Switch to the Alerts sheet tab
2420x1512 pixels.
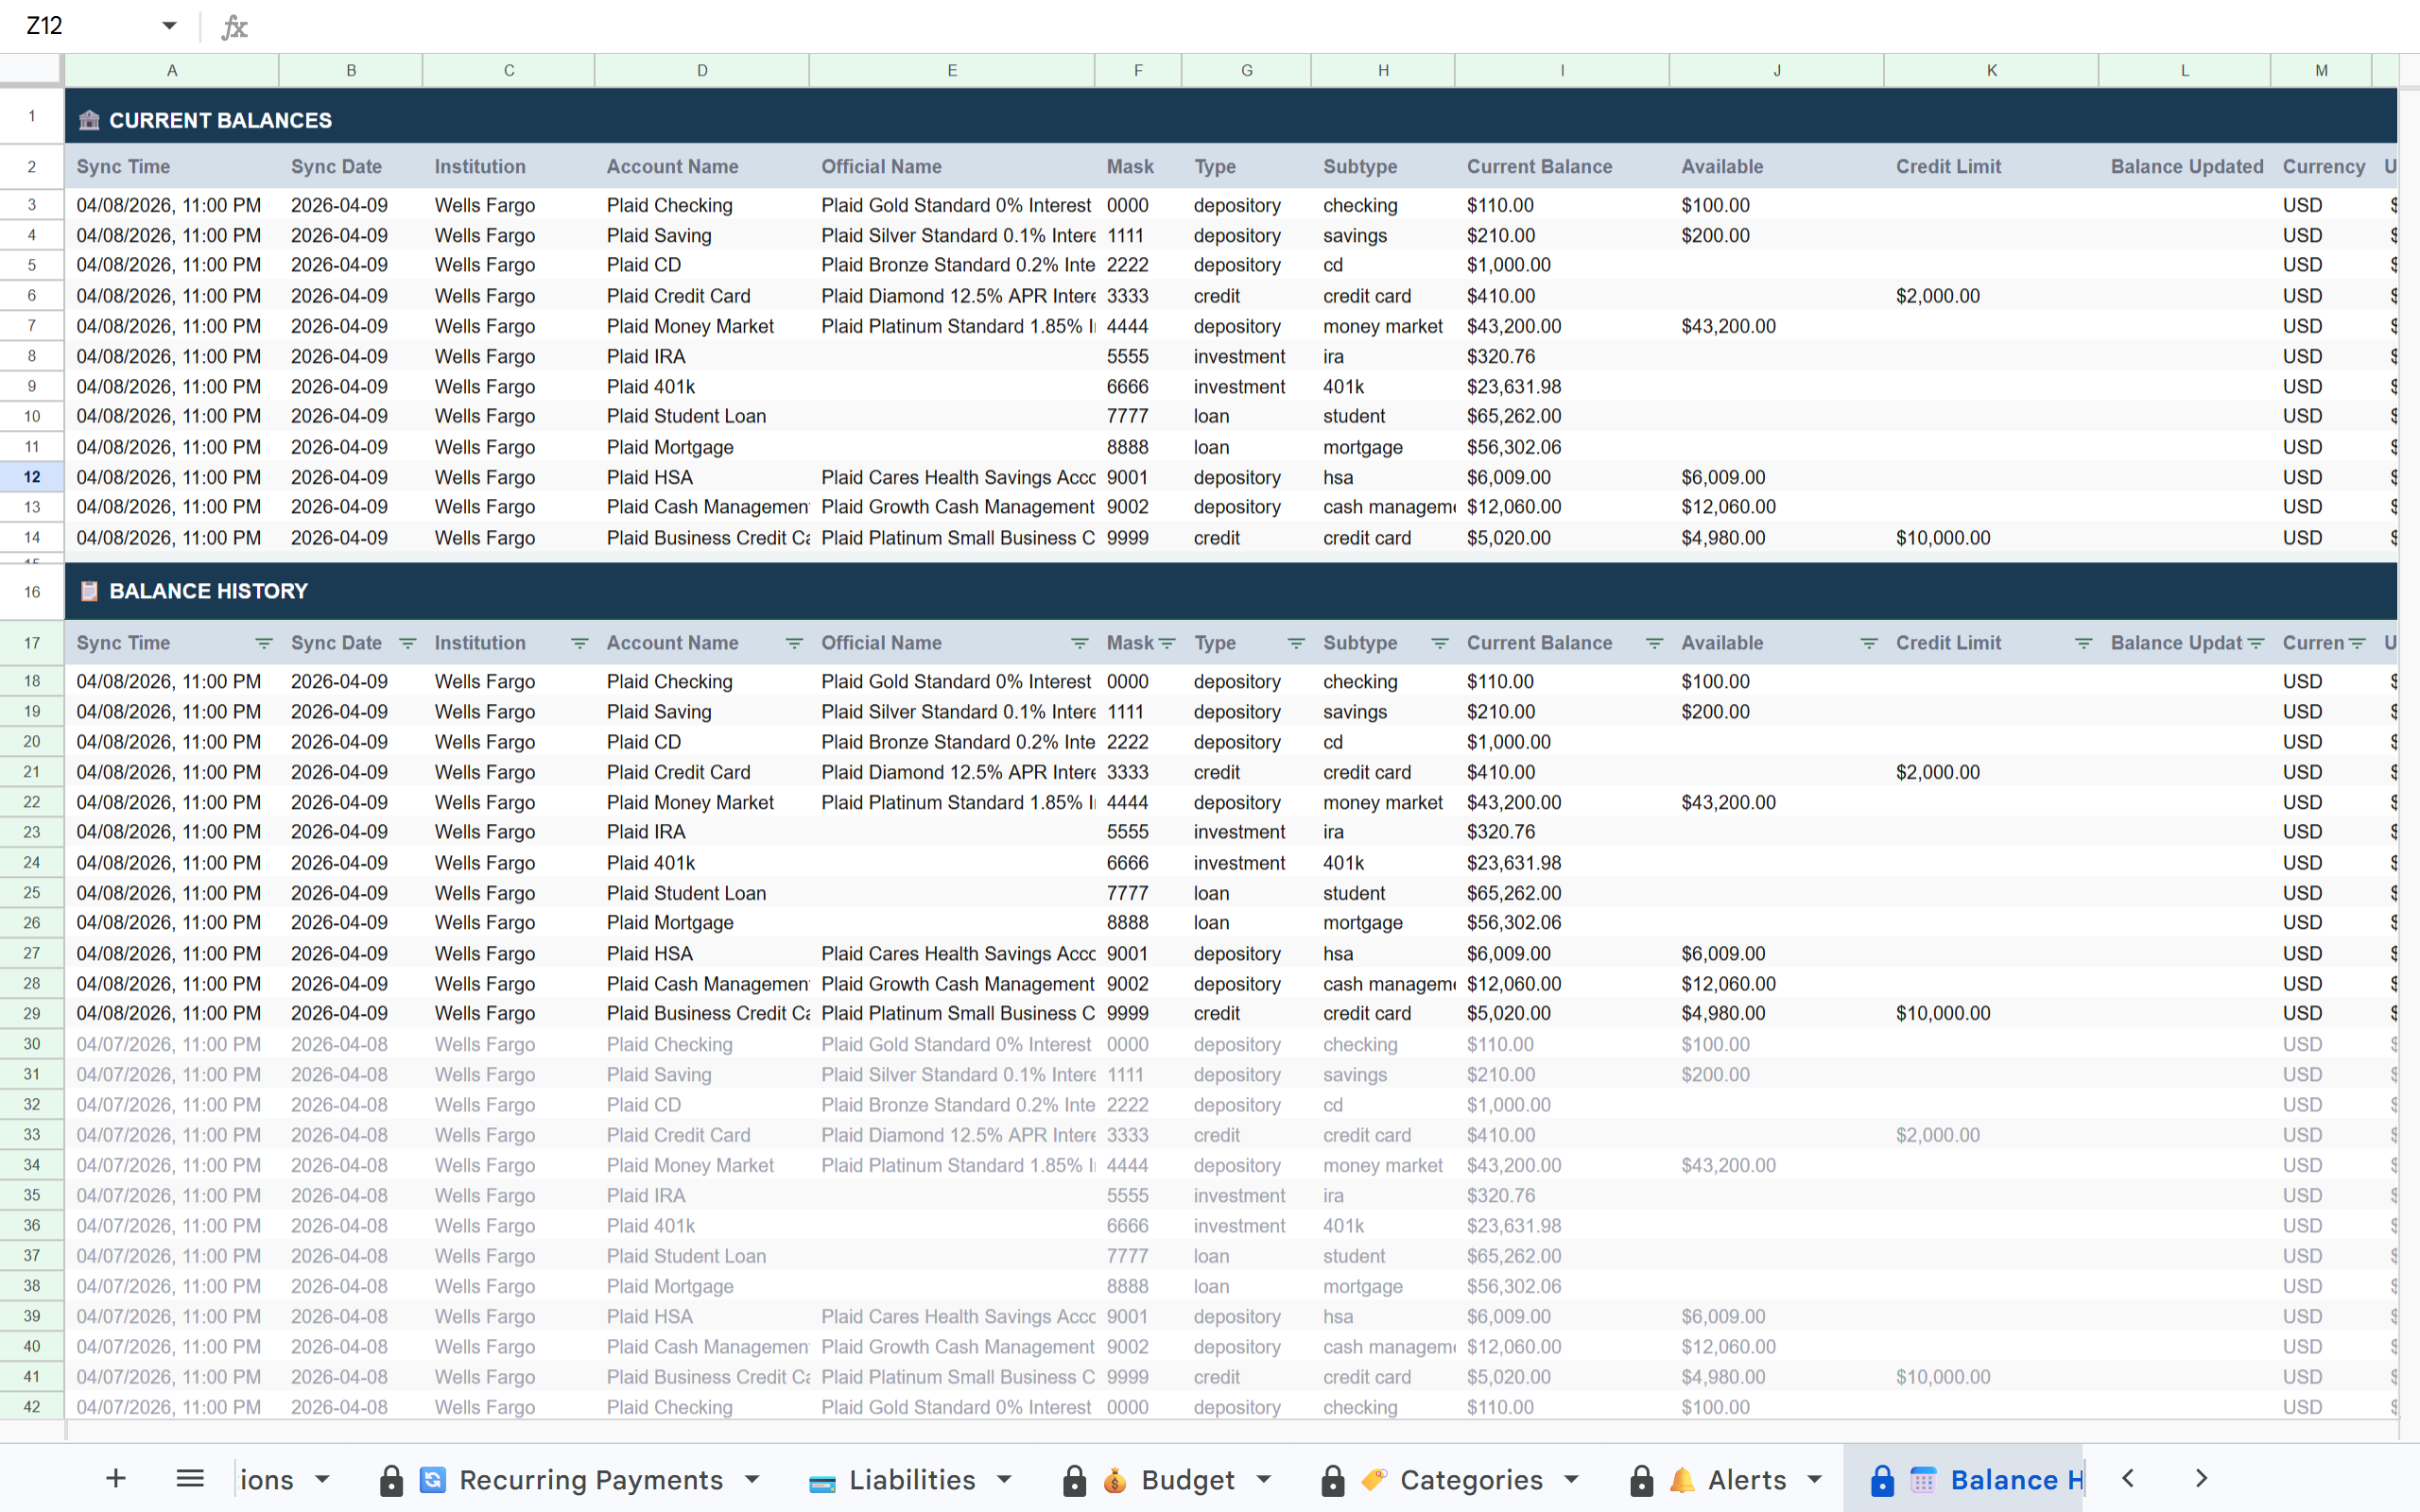click(1747, 1480)
